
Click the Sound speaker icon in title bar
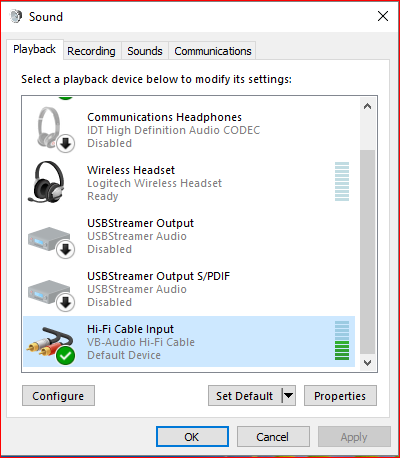pos(16,16)
